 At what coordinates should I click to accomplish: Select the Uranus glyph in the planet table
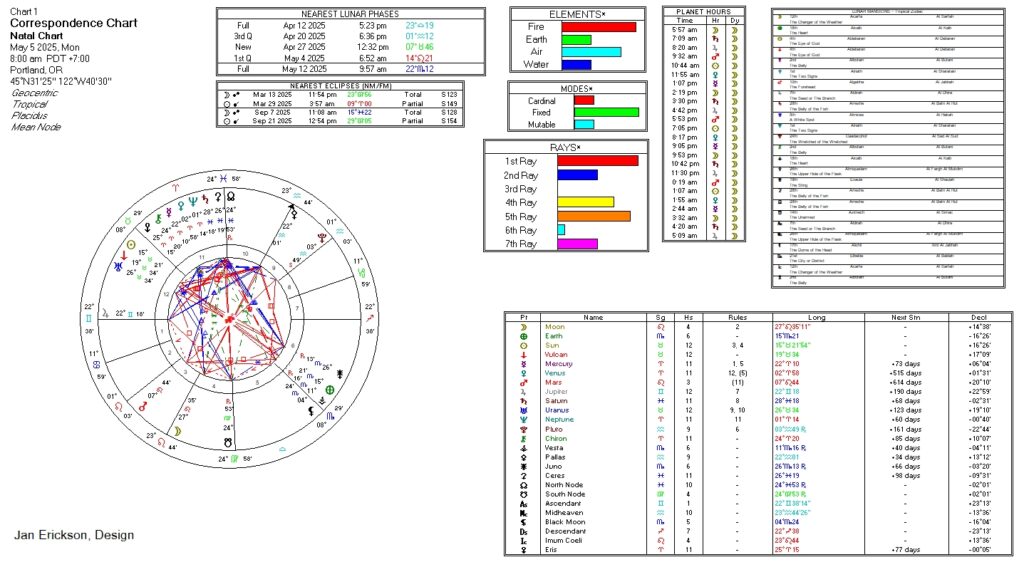523,411
